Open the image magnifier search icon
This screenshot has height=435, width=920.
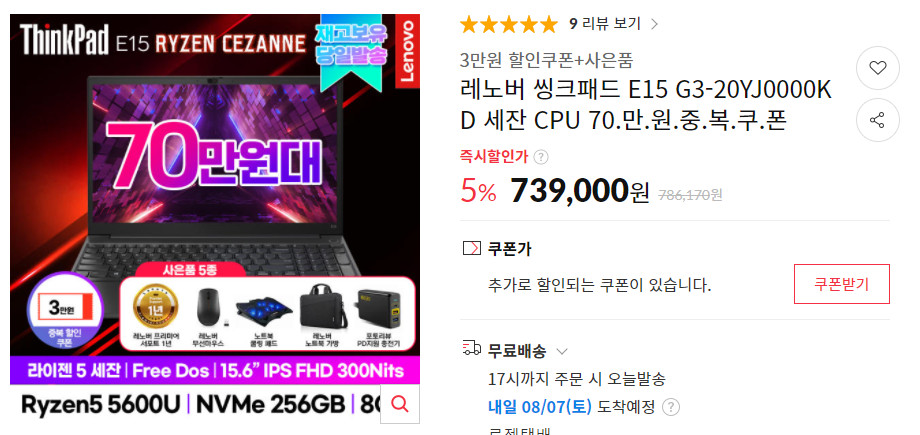point(400,404)
